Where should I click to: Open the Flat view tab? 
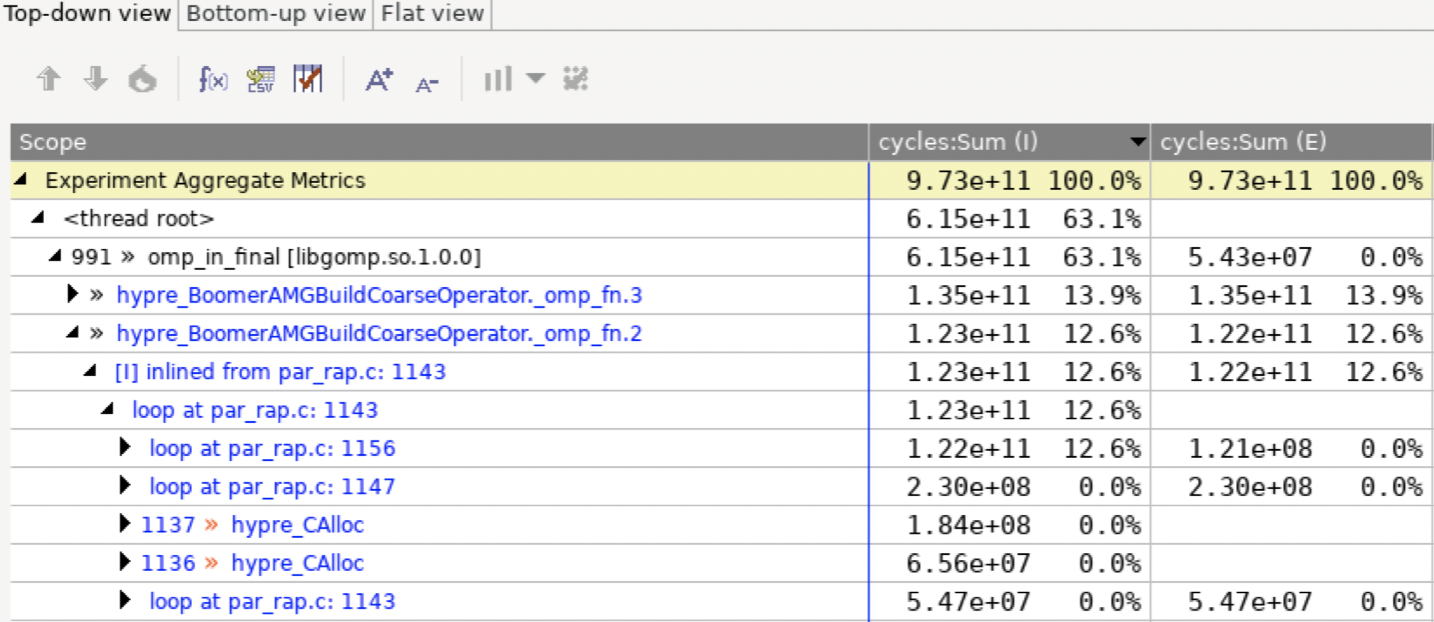point(430,14)
